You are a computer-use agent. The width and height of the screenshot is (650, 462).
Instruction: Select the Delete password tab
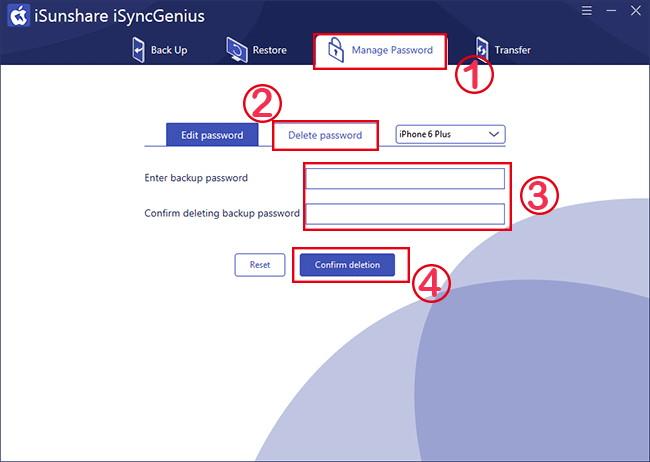pyautogui.click(x=325, y=135)
